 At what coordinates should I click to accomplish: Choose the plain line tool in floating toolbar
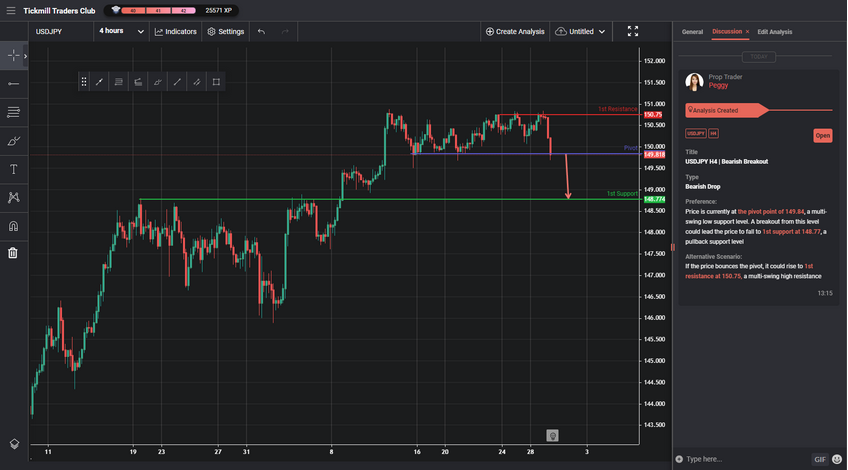tap(177, 82)
